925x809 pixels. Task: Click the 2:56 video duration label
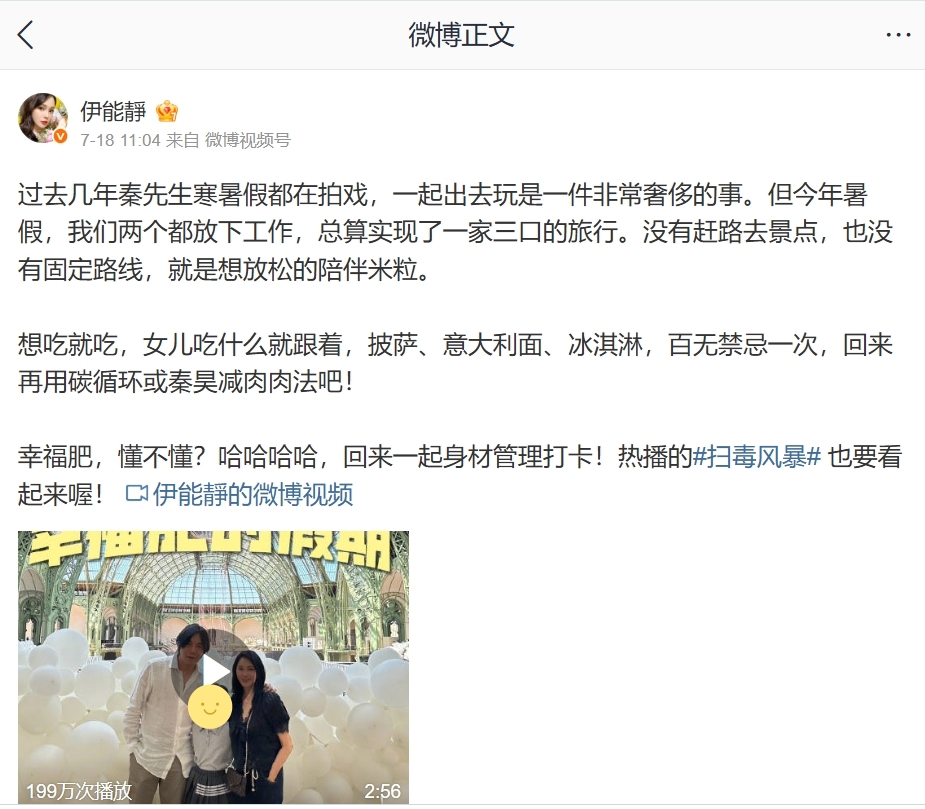[382, 791]
